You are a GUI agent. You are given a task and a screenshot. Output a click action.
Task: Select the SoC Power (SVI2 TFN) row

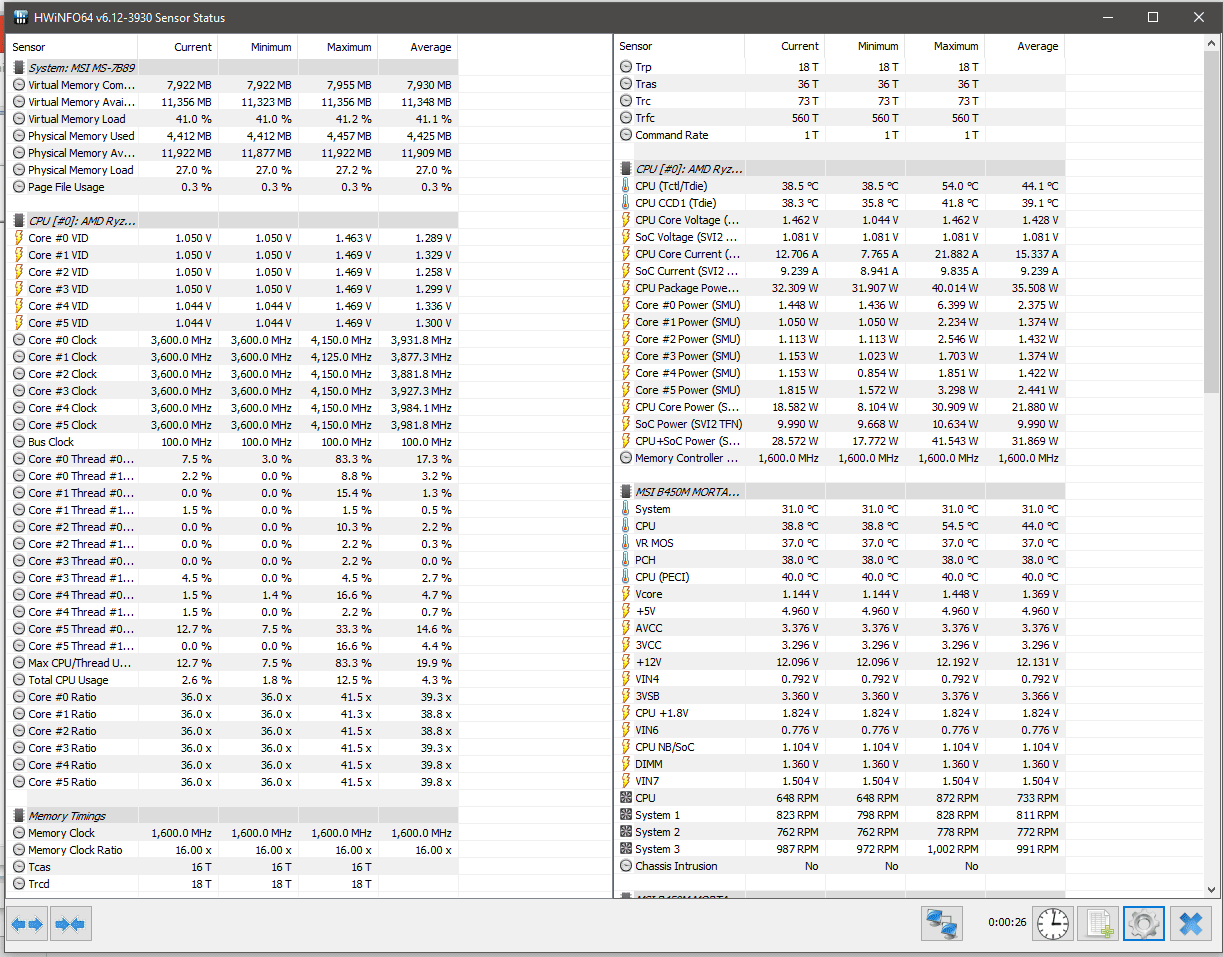coord(841,424)
